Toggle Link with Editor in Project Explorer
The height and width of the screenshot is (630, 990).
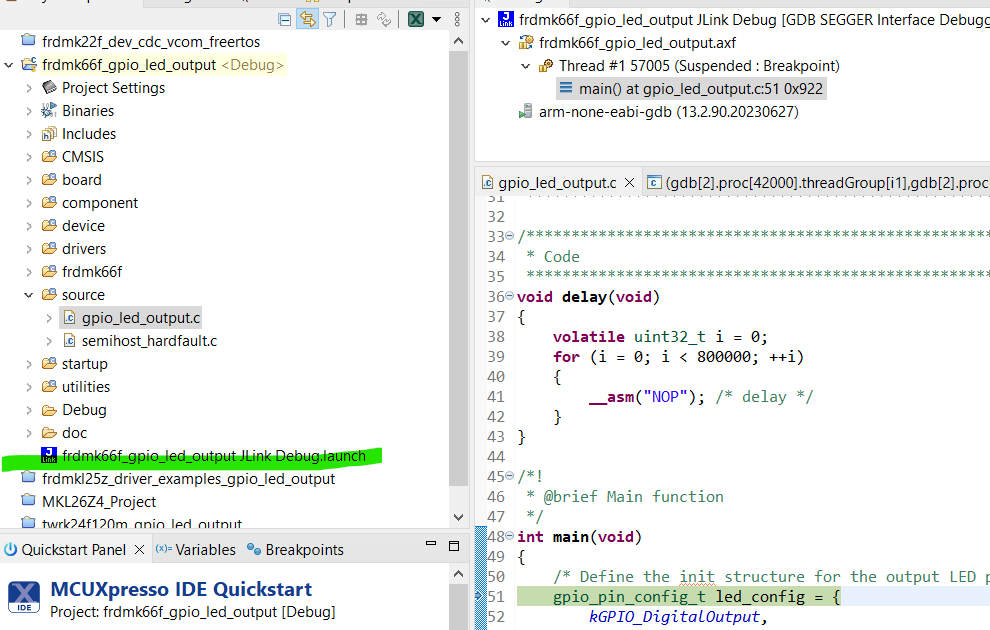click(x=307, y=20)
